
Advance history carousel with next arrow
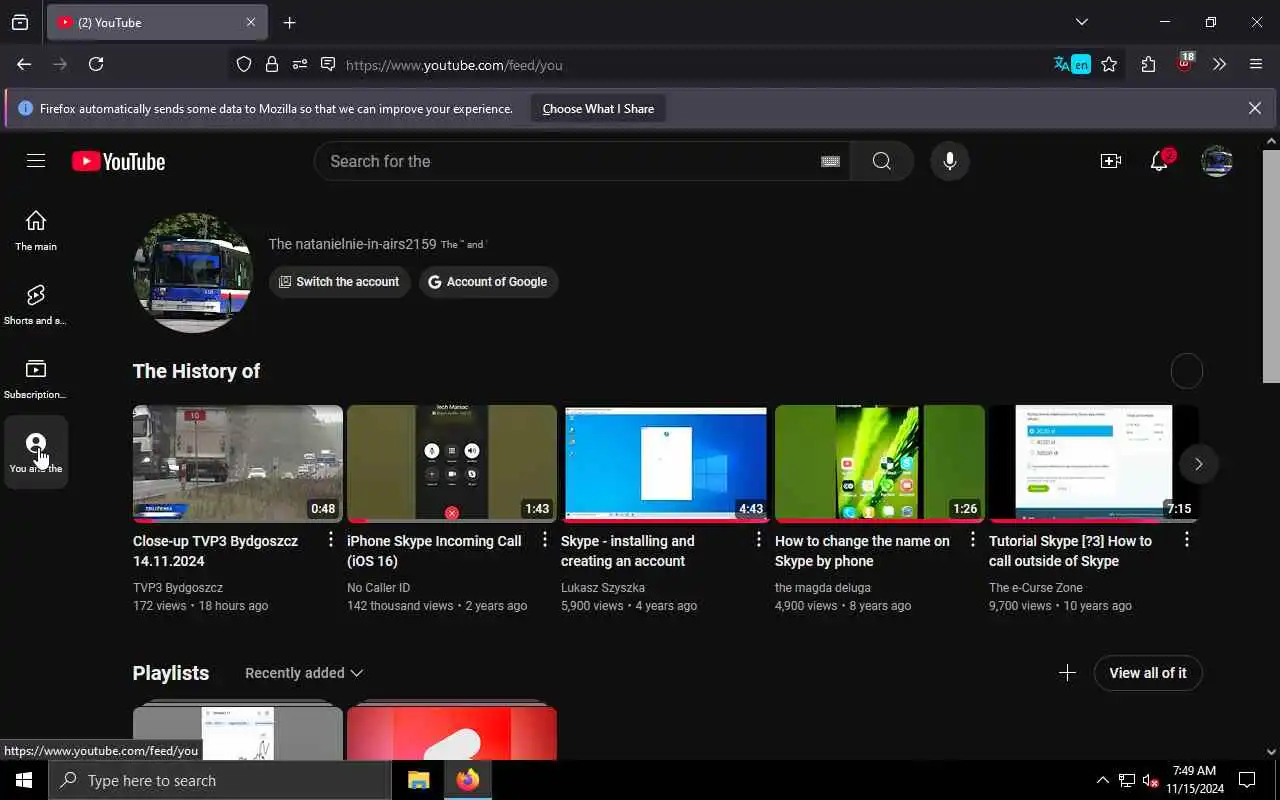coord(1198,464)
